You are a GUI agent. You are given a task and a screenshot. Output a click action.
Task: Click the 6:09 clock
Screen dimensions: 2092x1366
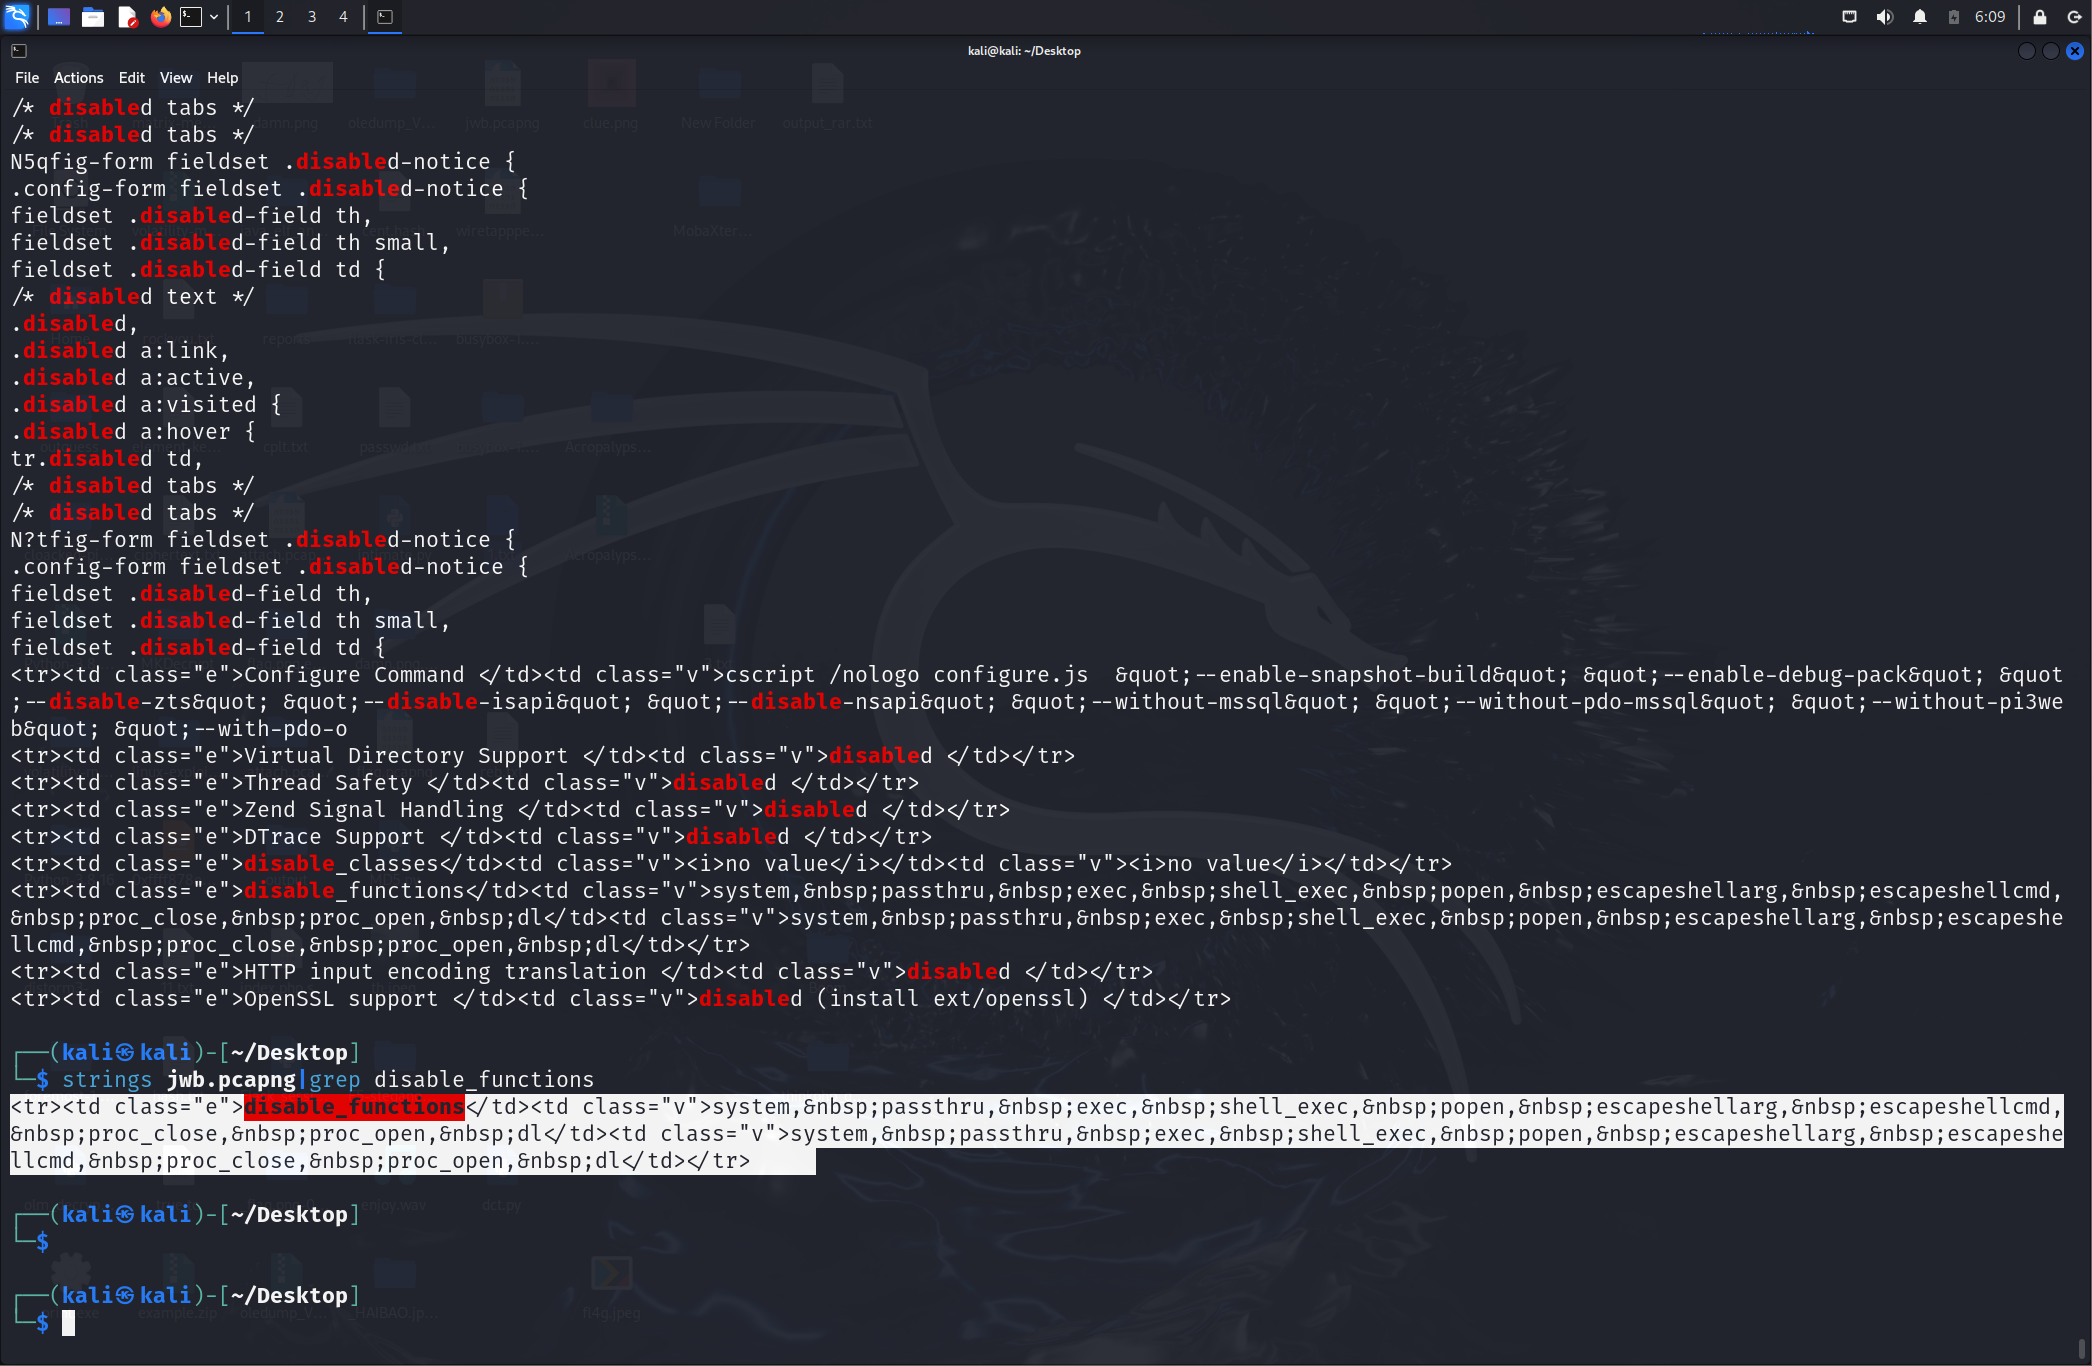[x=1990, y=17]
